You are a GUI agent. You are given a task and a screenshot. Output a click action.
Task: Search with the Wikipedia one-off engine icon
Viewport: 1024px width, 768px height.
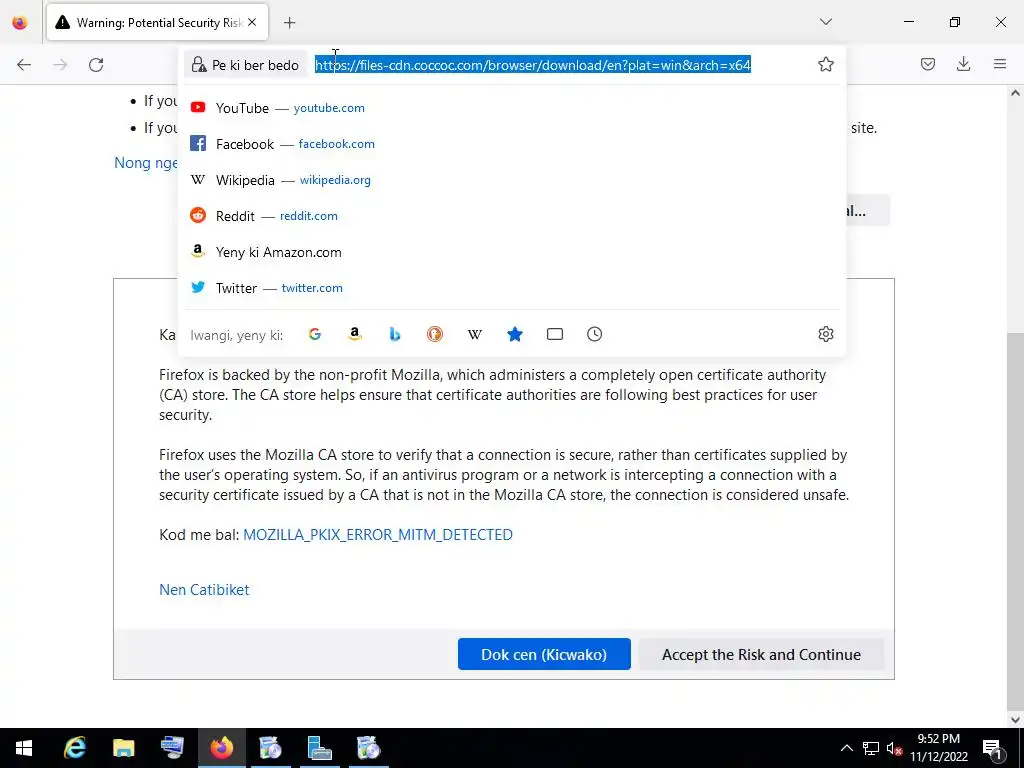pyautogui.click(x=475, y=334)
